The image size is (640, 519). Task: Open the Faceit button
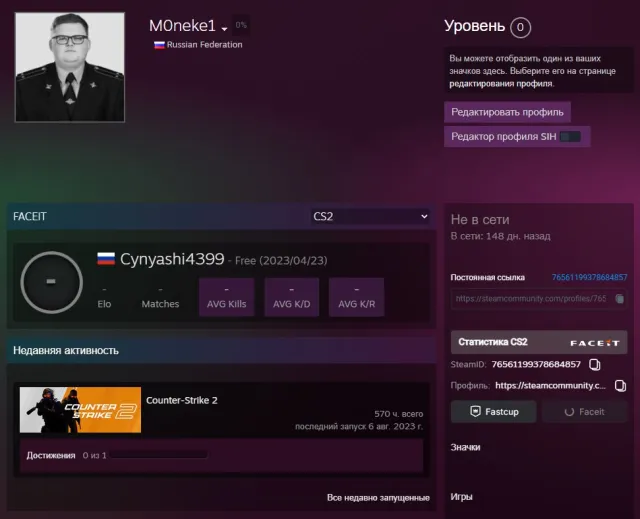click(584, 412)
